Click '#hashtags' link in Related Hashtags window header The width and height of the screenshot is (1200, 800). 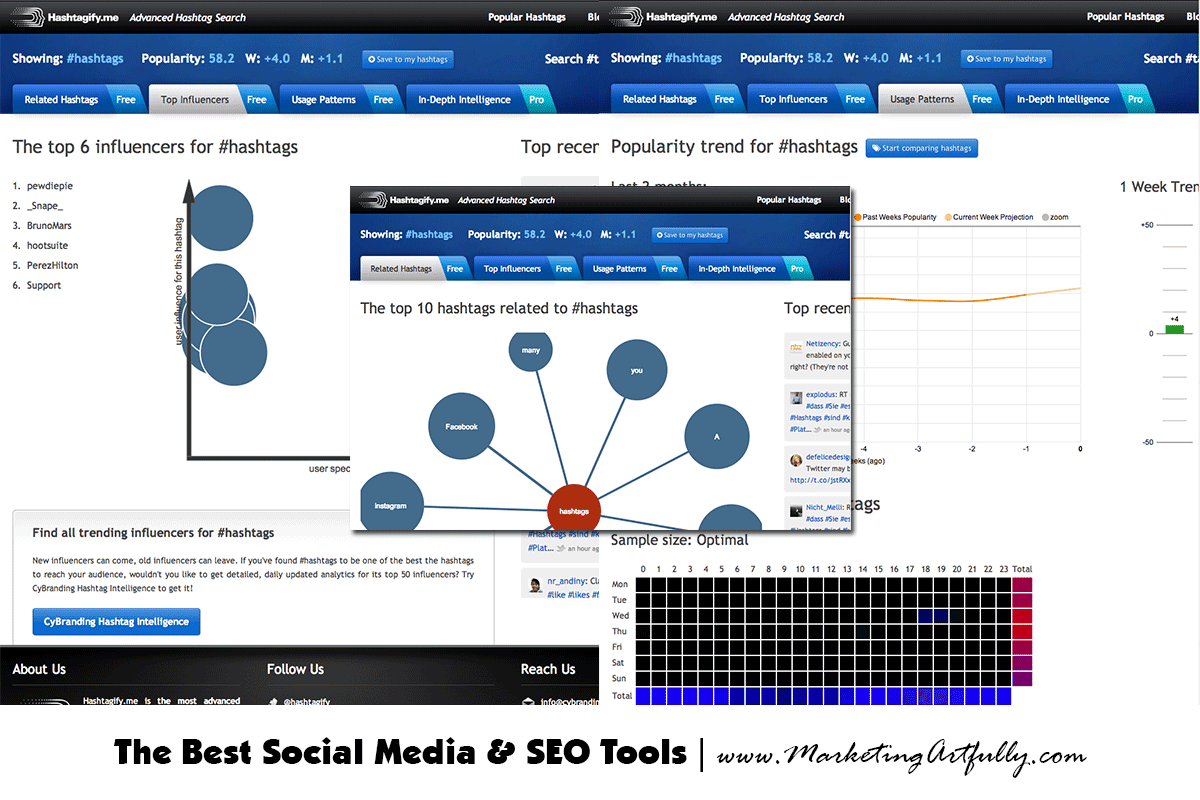(x=428, y=235)
